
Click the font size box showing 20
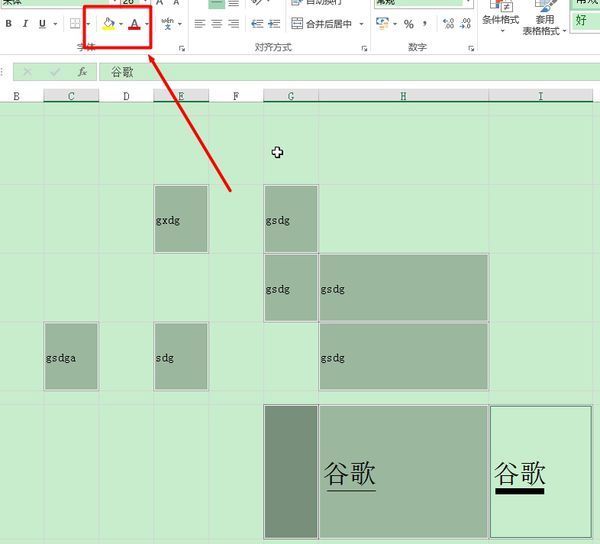[130, 2]
